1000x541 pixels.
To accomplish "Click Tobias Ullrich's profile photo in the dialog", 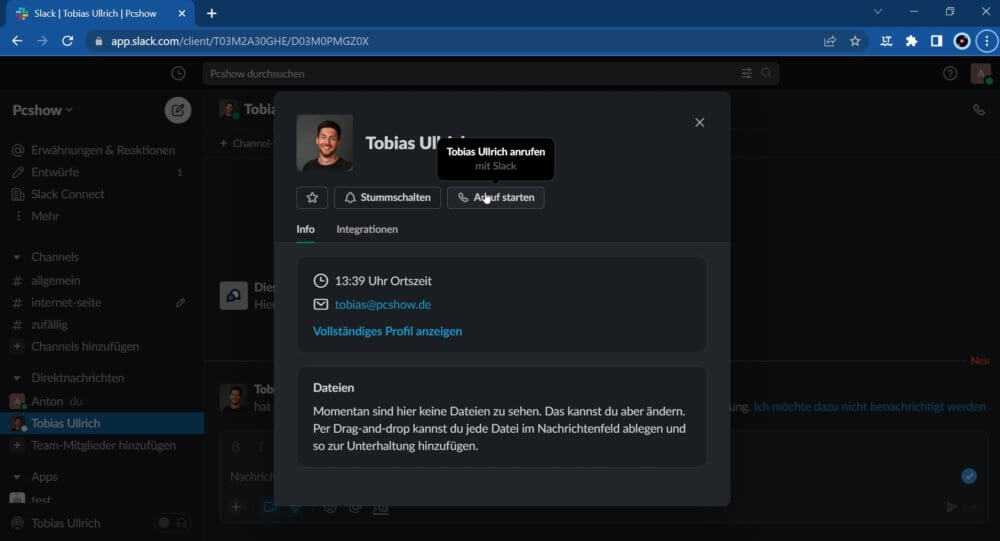I will point(325,143).
